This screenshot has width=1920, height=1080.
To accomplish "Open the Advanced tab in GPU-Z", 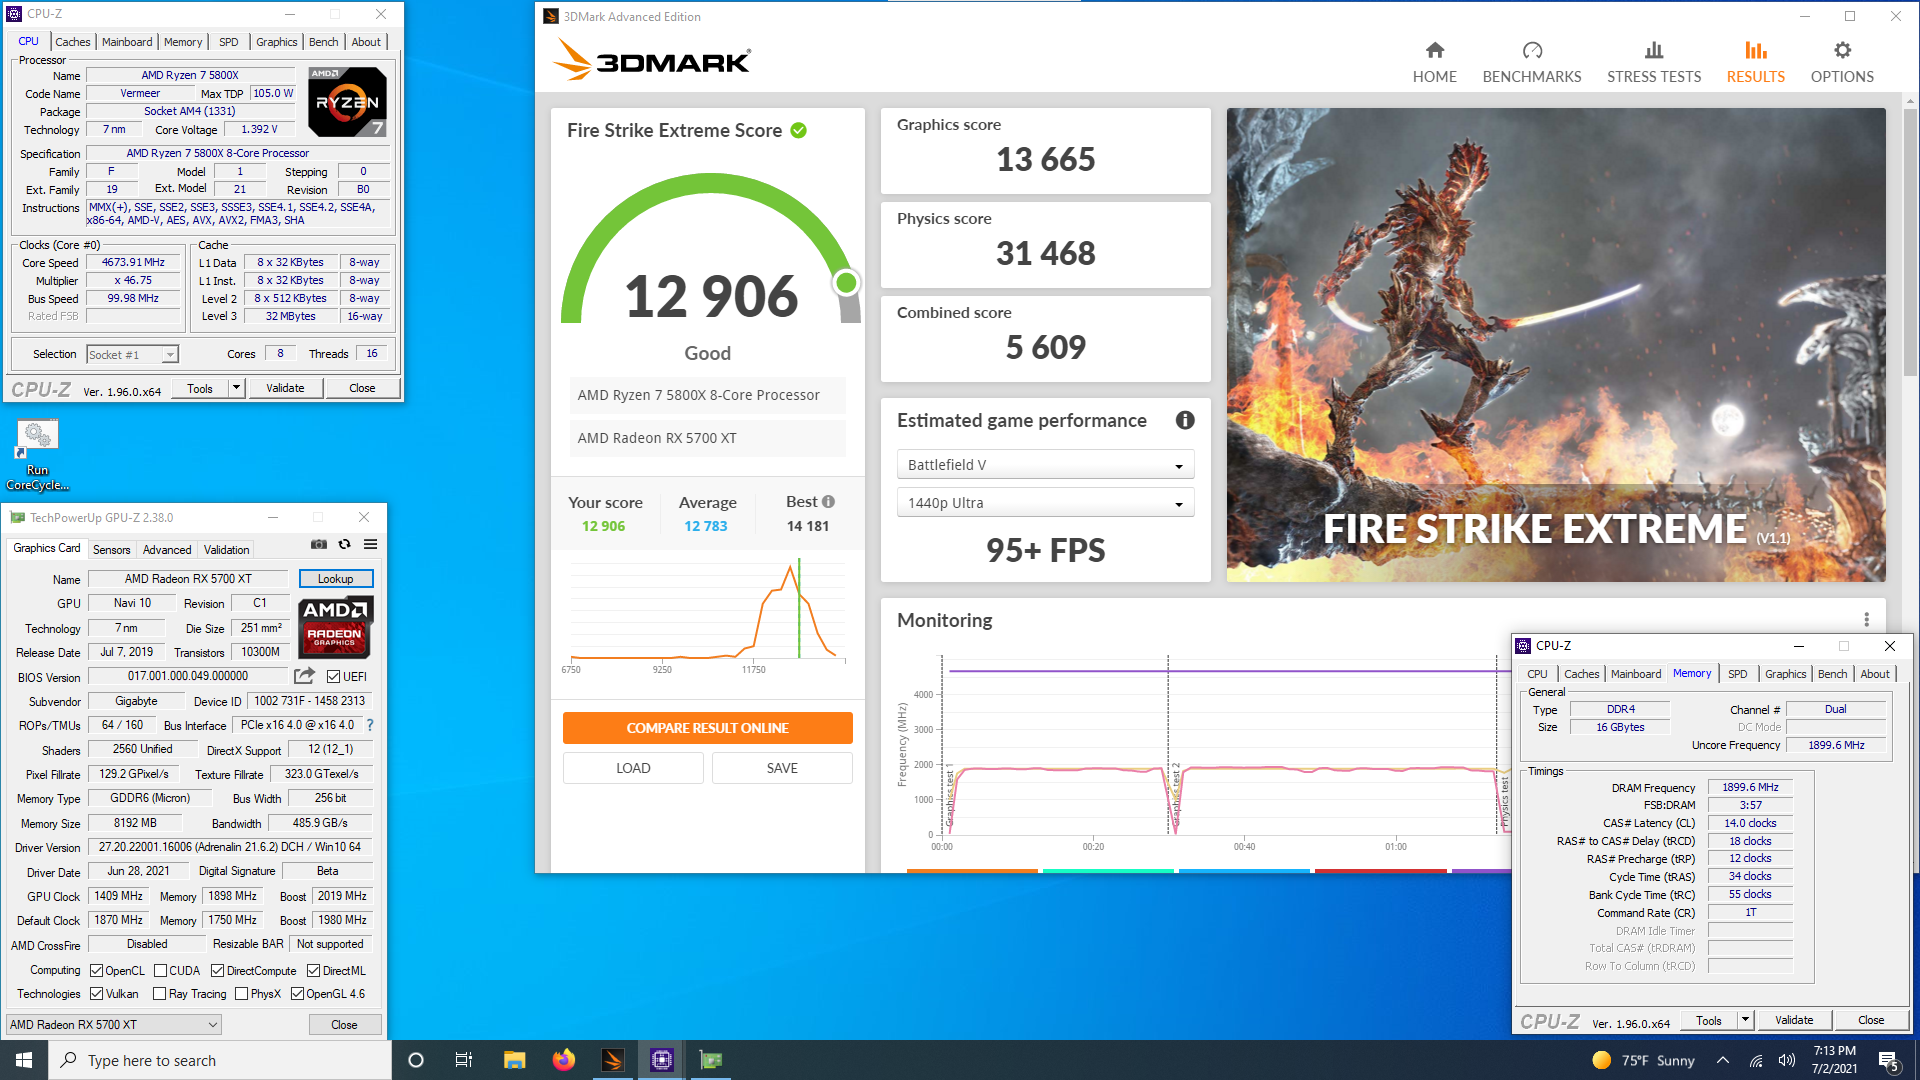I will (x=167, y=550).
